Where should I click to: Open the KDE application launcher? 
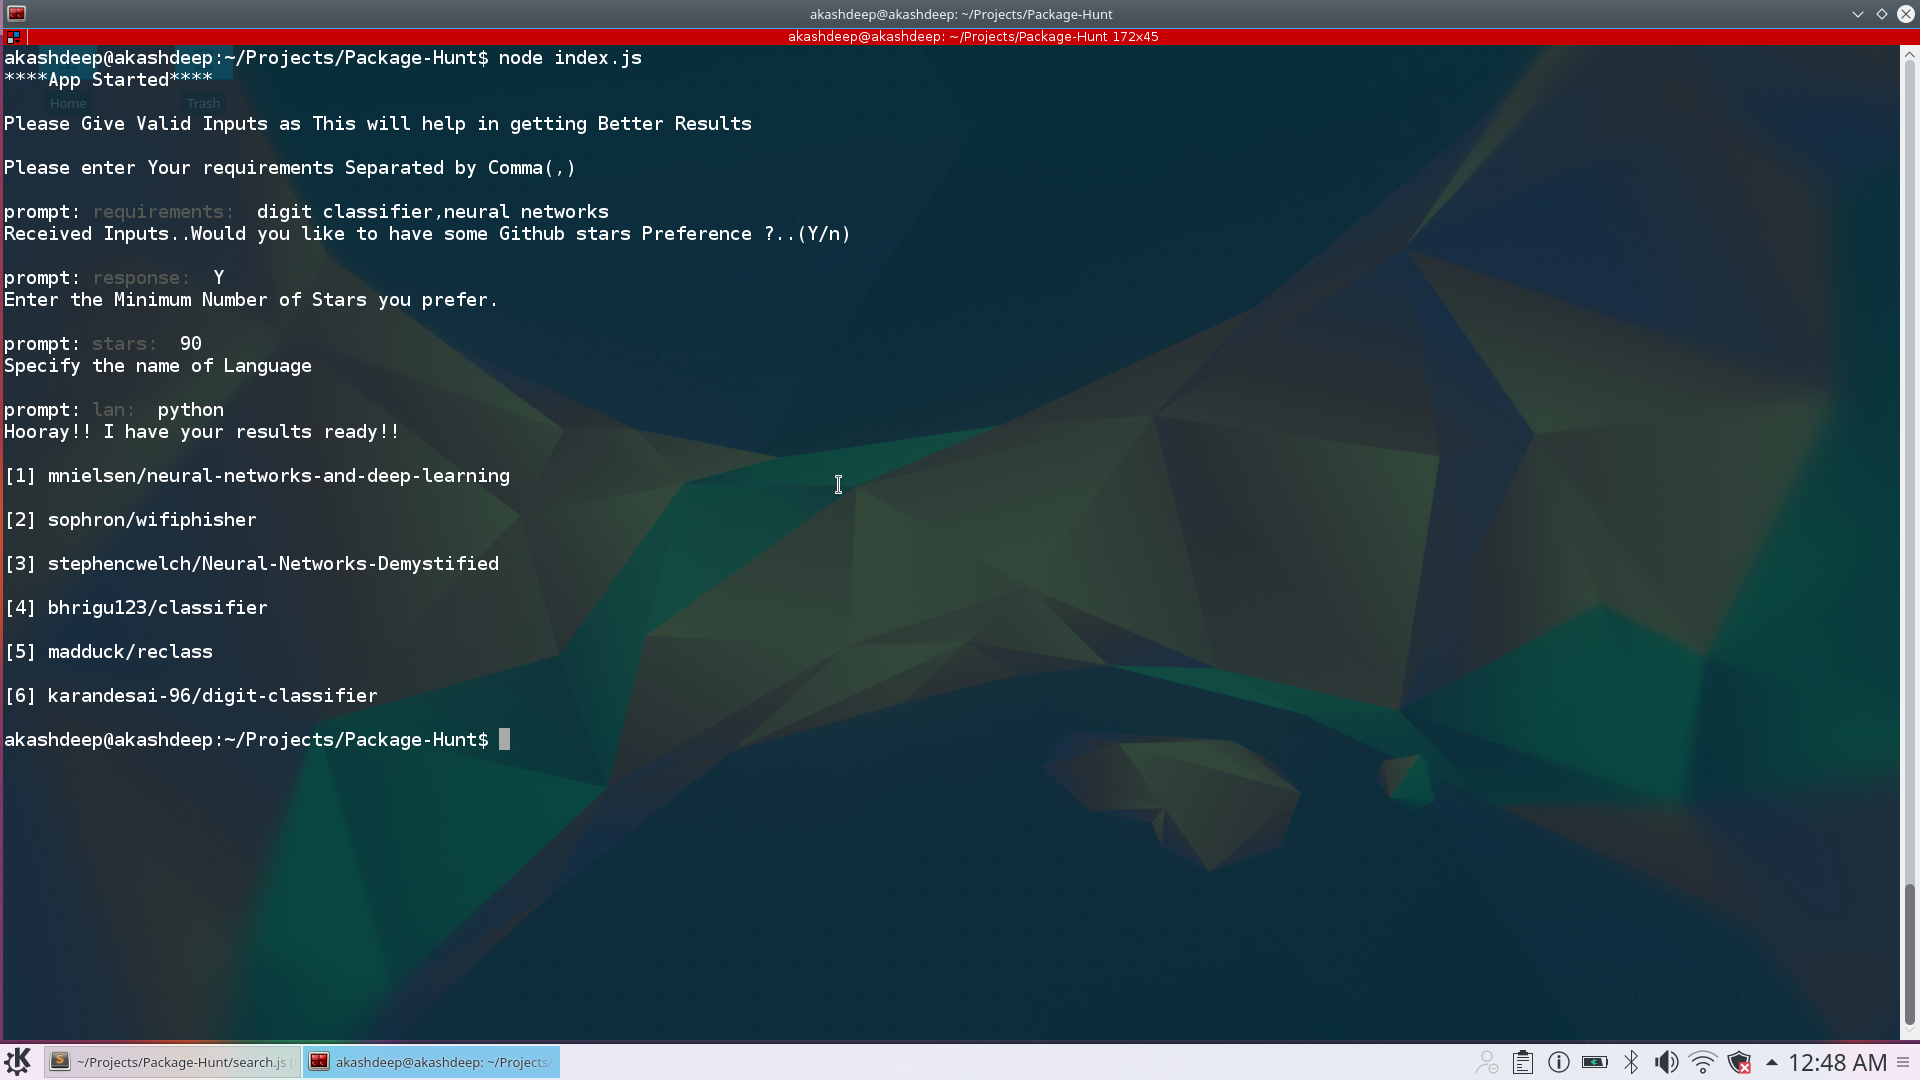17,1061
